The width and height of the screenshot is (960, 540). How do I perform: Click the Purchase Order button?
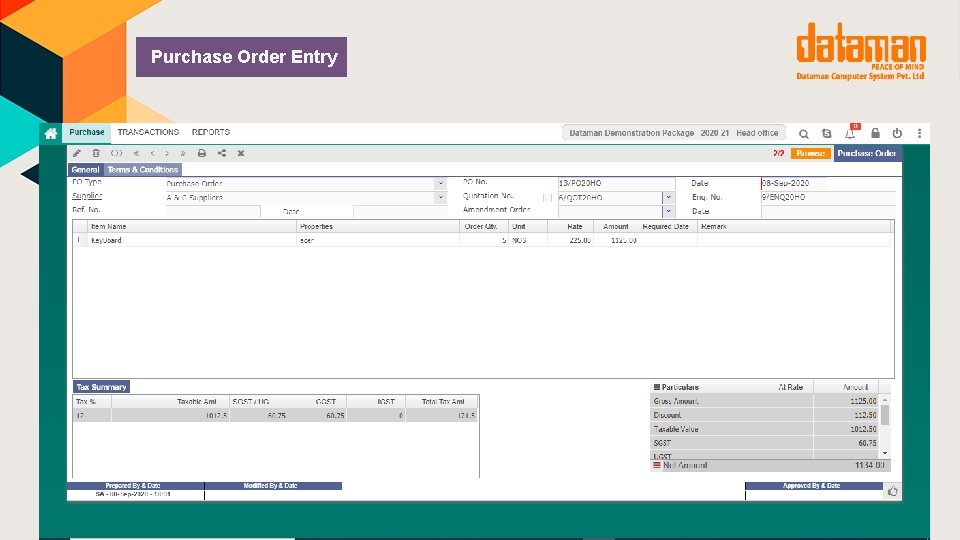click(867, 153)
